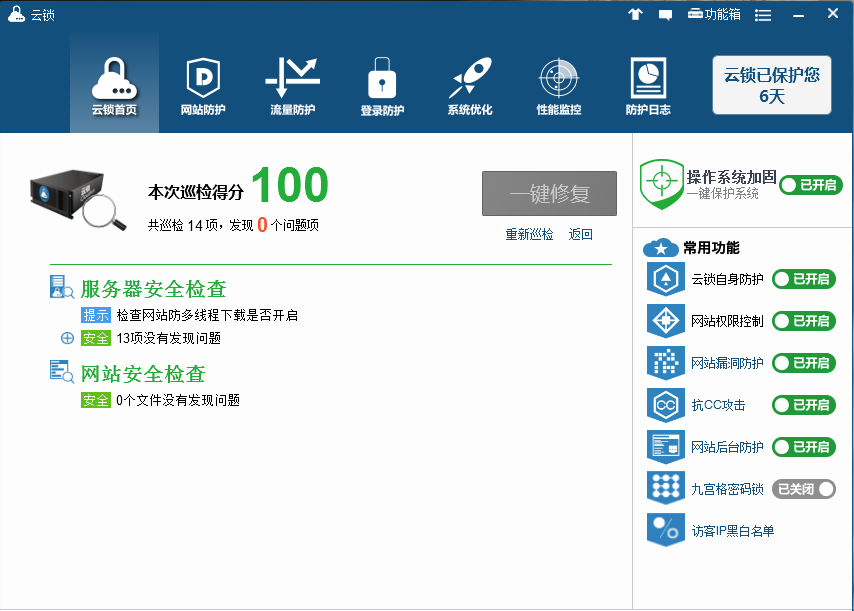
Task: Disable 网站漏洞防护 switch
Action: (x=804, y=363)
